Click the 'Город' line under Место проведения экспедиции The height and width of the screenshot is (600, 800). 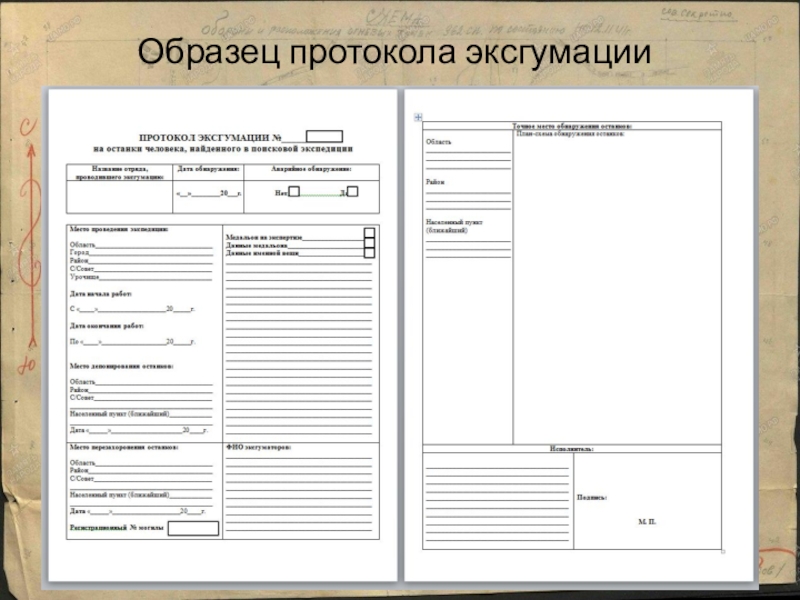(150, 253)
